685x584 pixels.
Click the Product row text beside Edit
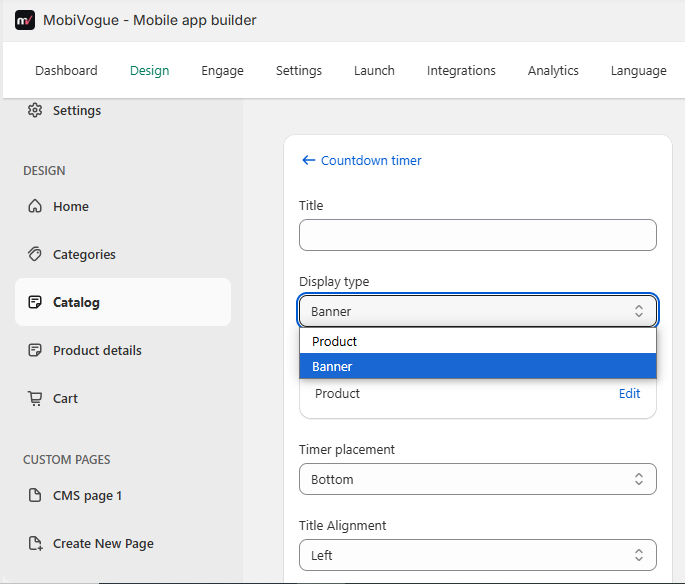[x=337, y=394]
